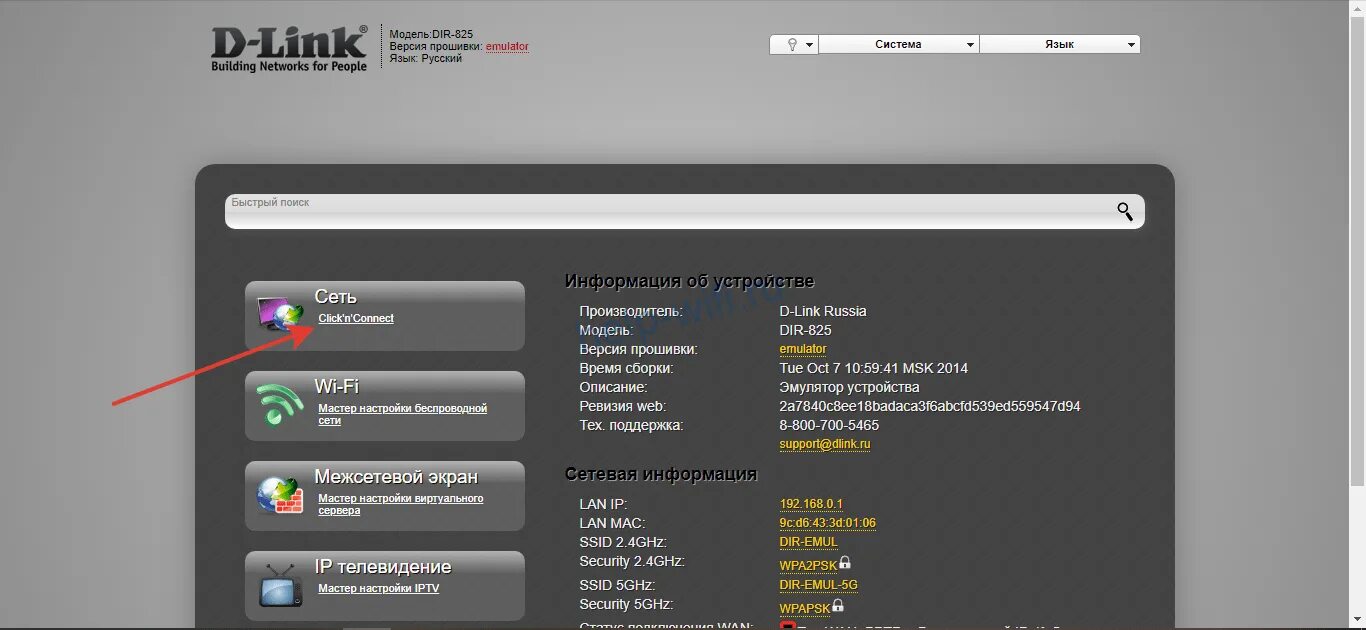1366x630 pixels.
Task: Click the Сетевая информация heading
Action: pyautogui.click(x=661, y=474)
